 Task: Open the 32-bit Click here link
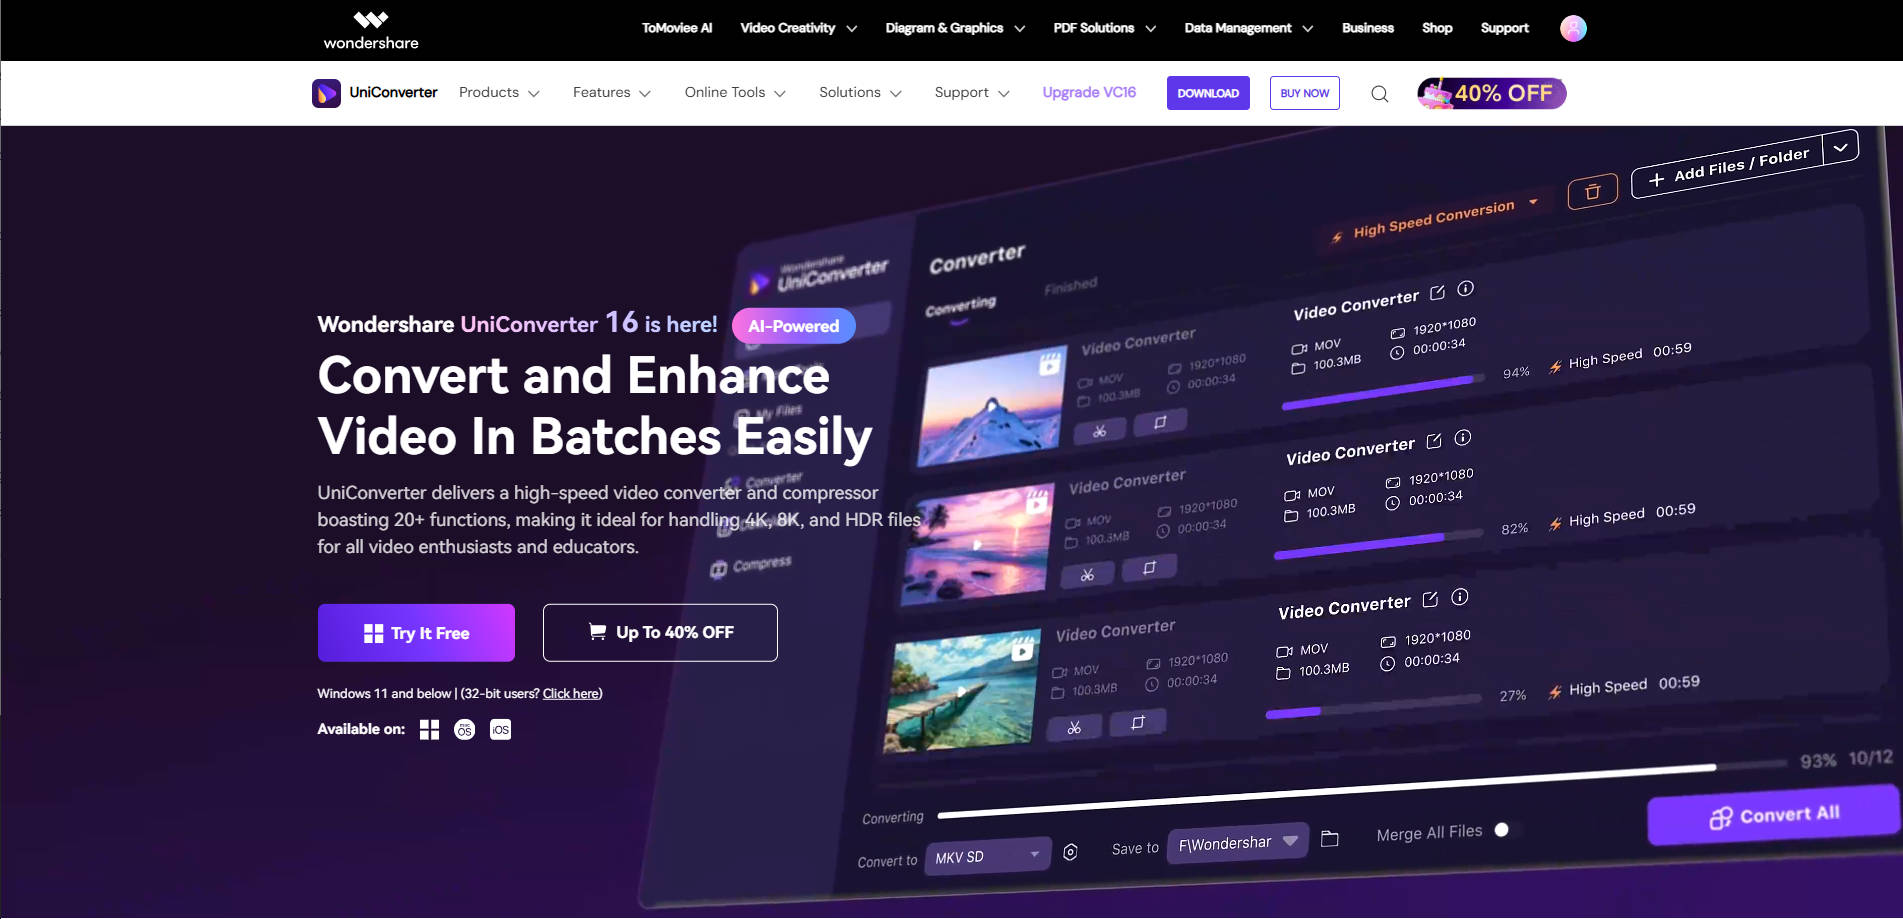click(x=571, y=694)
